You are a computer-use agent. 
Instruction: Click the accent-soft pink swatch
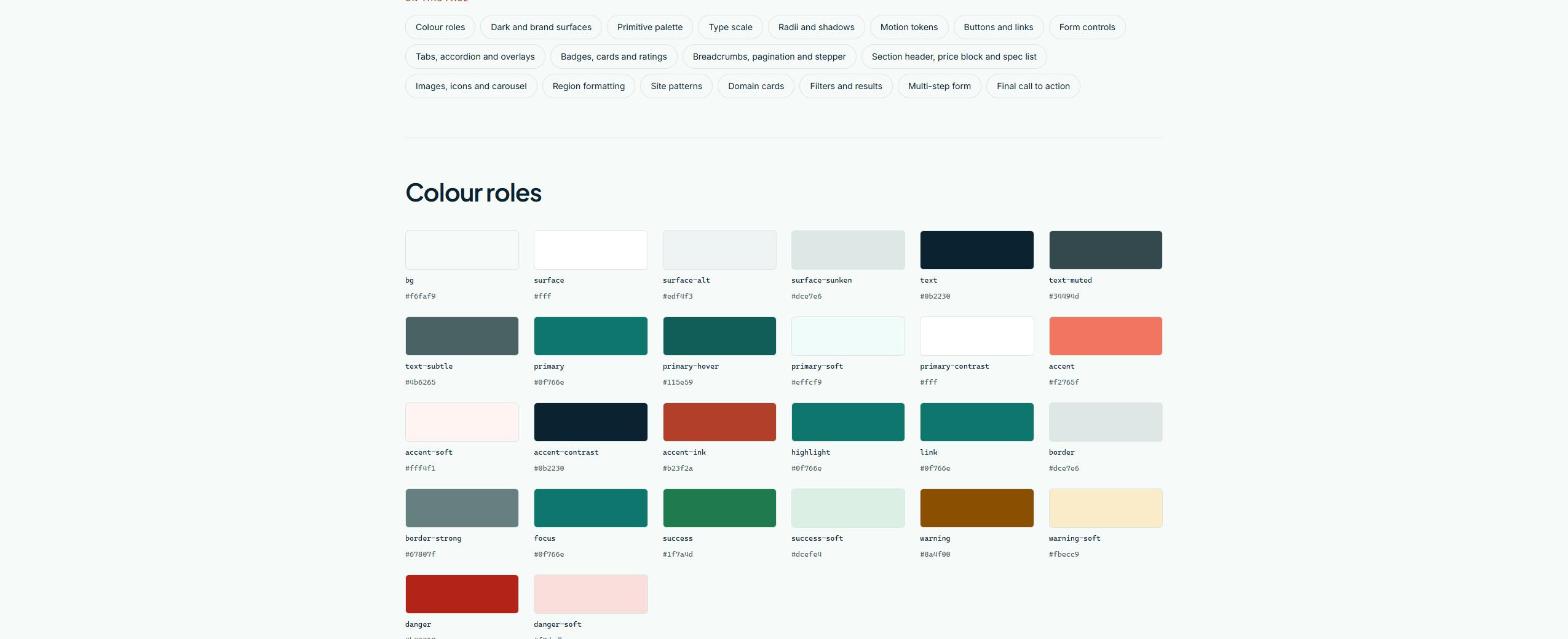(x=462, y=422)
